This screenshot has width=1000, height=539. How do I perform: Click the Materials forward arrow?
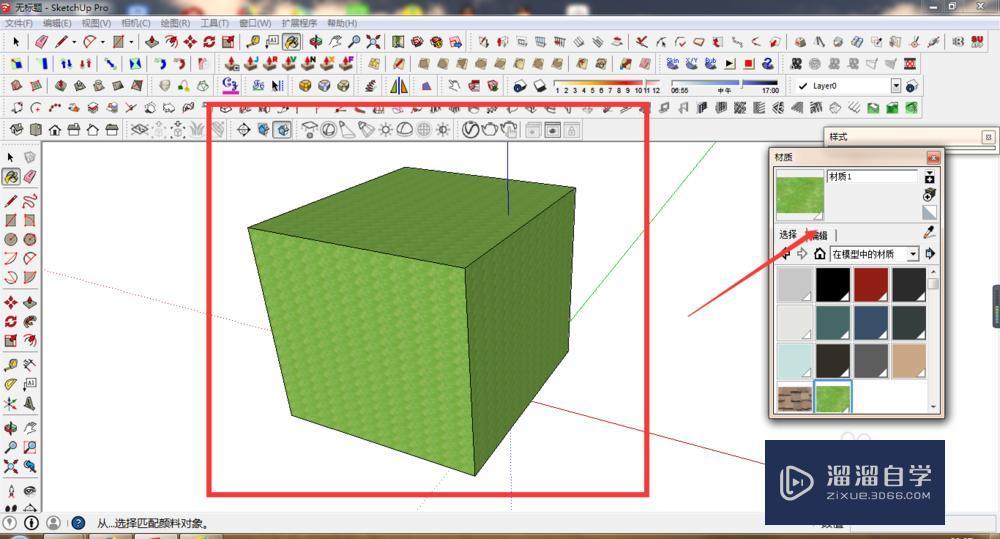click(x=802, y=254)
